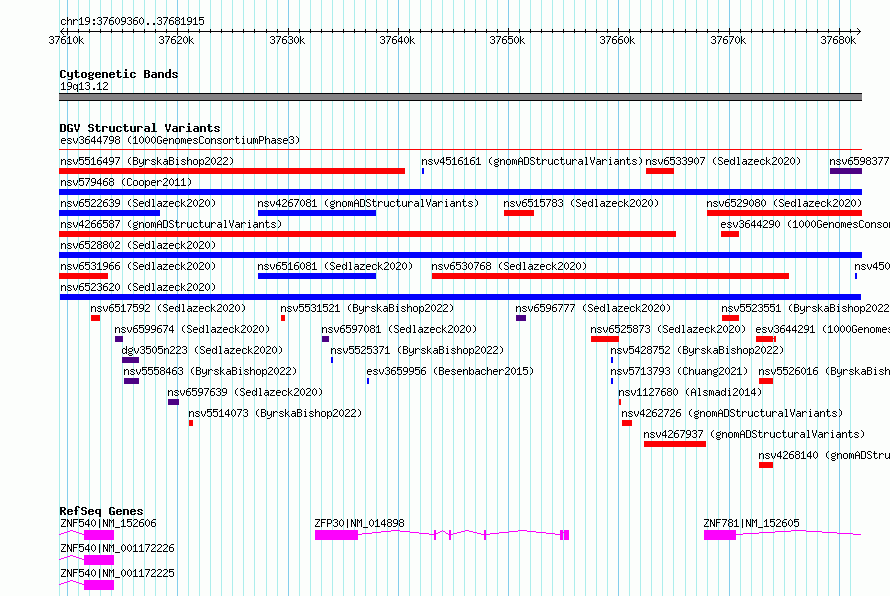Click nsv4266587 long red bar
Screen dimensions: 890x596
(x=367, y=234)
